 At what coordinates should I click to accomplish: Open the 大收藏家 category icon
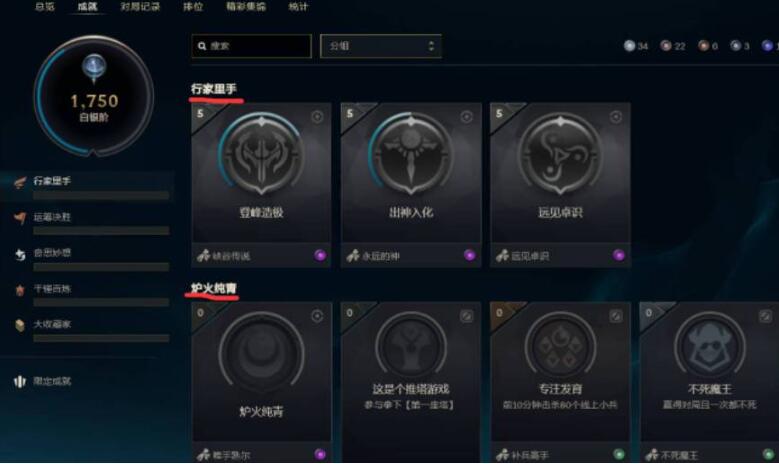(x=19, y=325)
